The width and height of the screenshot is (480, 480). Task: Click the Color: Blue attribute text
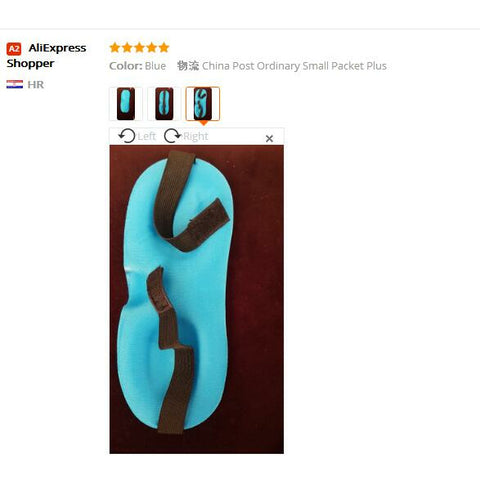point(138,66)
